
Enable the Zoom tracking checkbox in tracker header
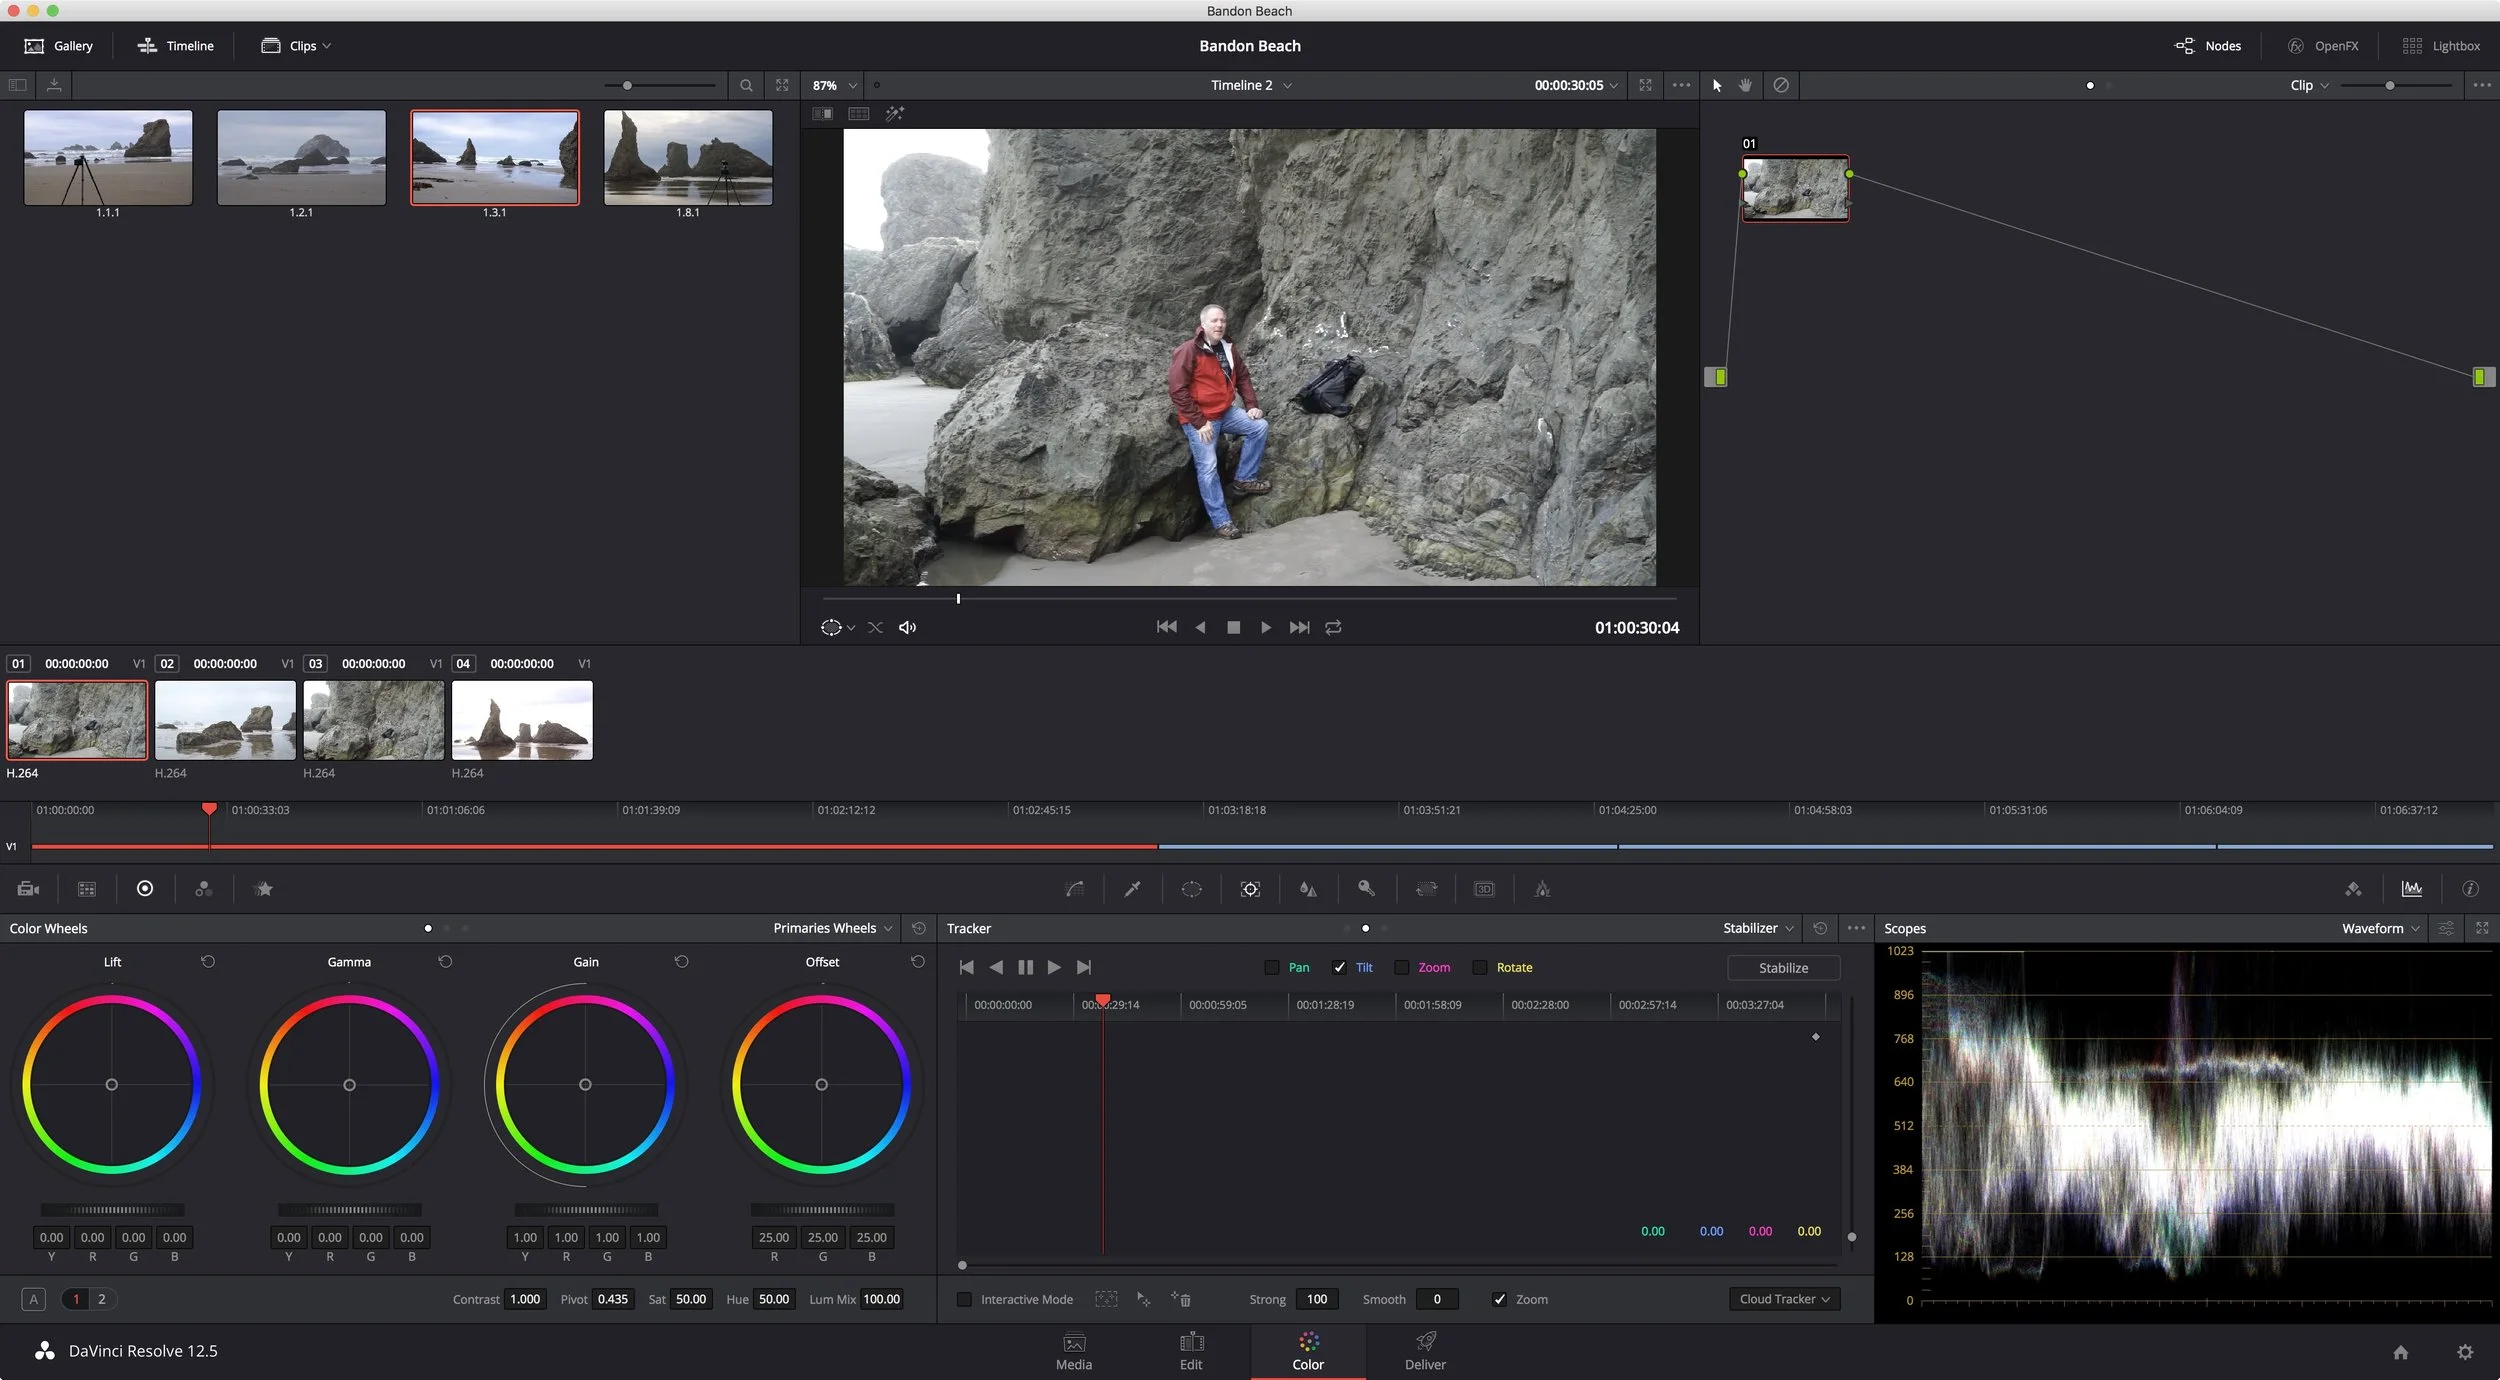(1402, 967)
